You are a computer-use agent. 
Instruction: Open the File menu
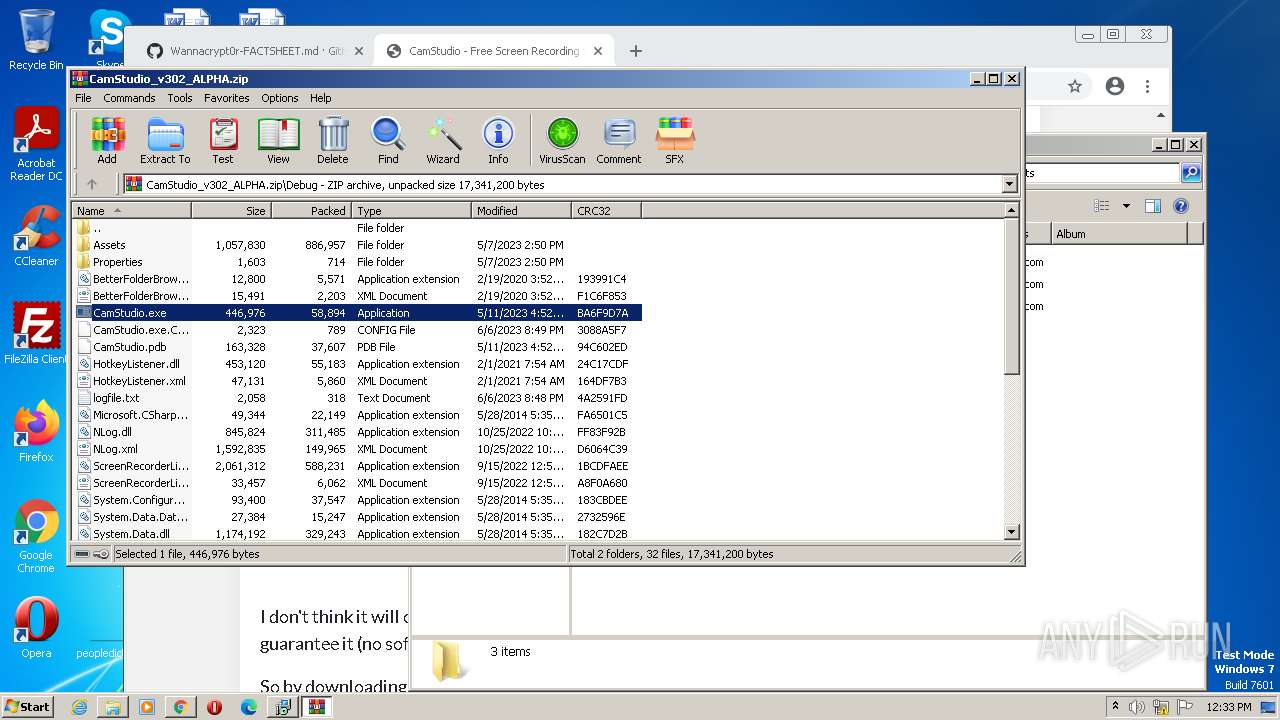[x=83, y=98]
